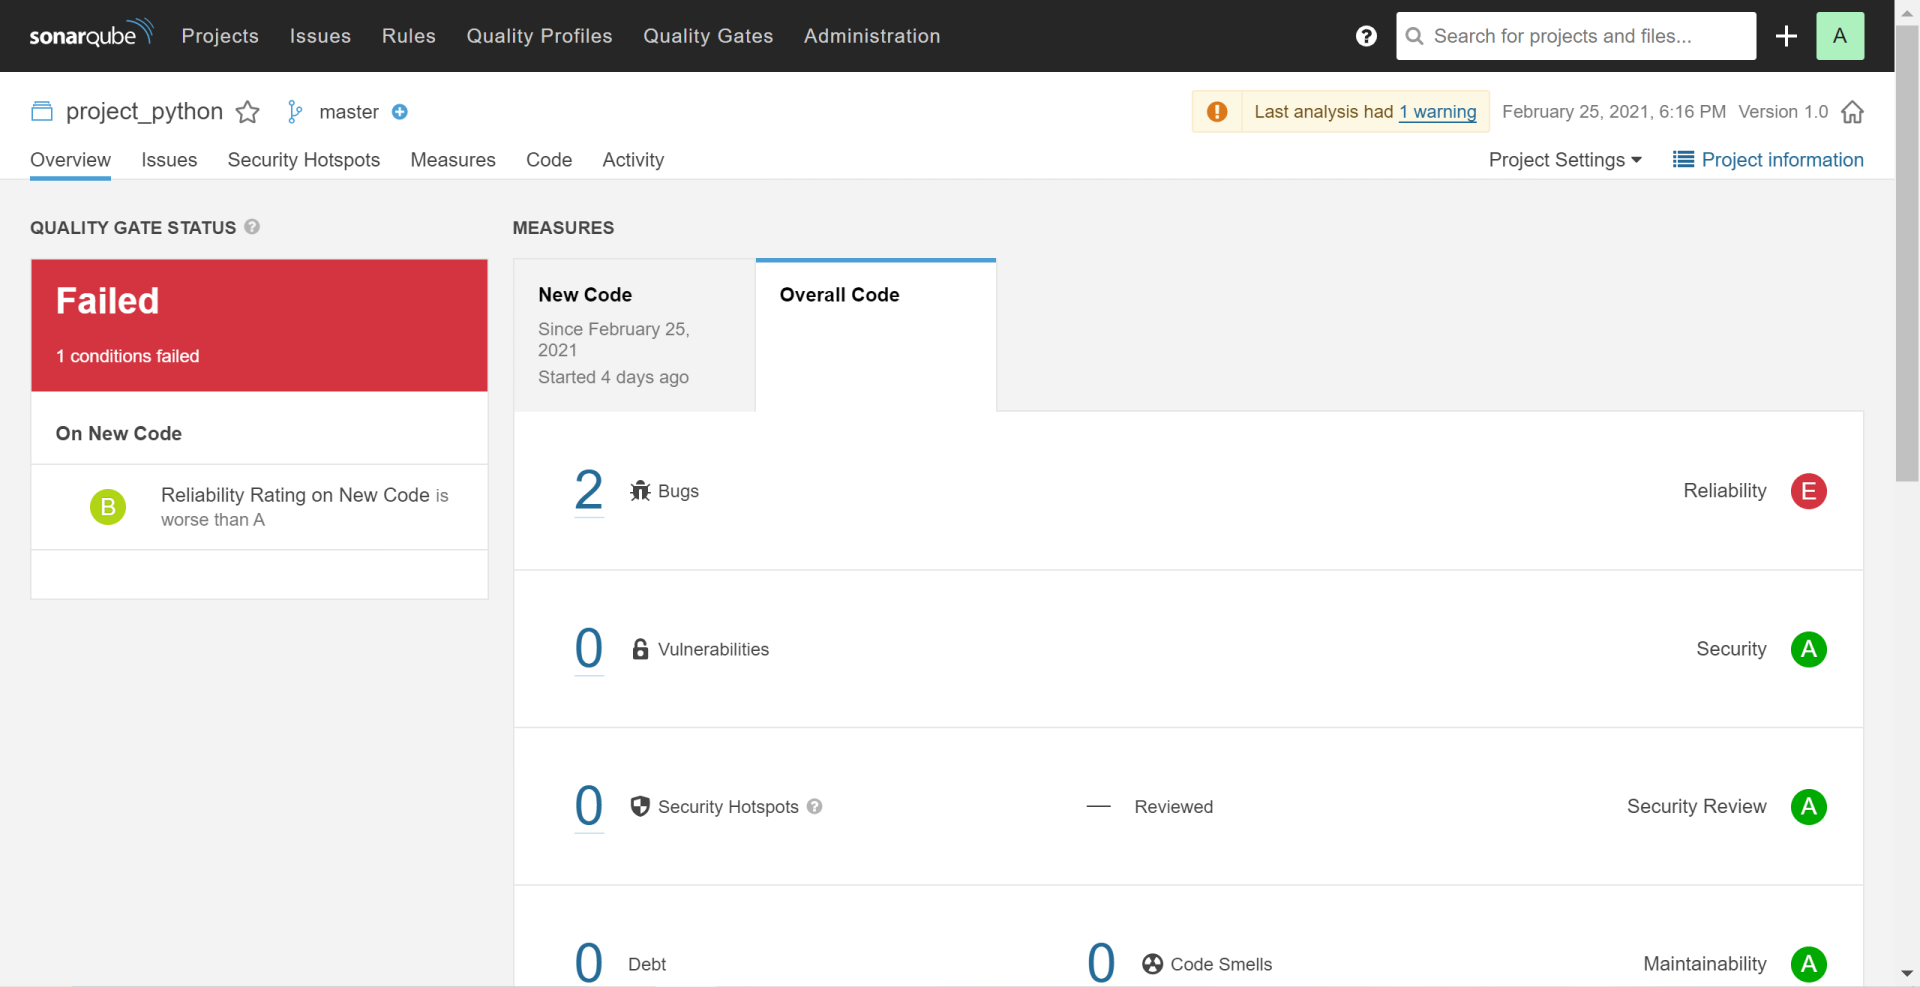The width and height of the screenshot is (1920, 987).
Task: Open Project Settings dropdown
Action: pyautogui.click(x=1565, y=160)
